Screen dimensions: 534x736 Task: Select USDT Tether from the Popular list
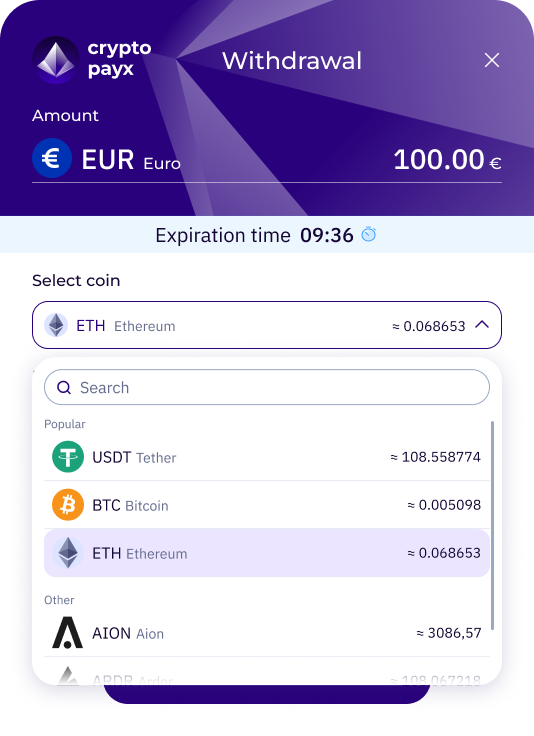pos(267,457)
